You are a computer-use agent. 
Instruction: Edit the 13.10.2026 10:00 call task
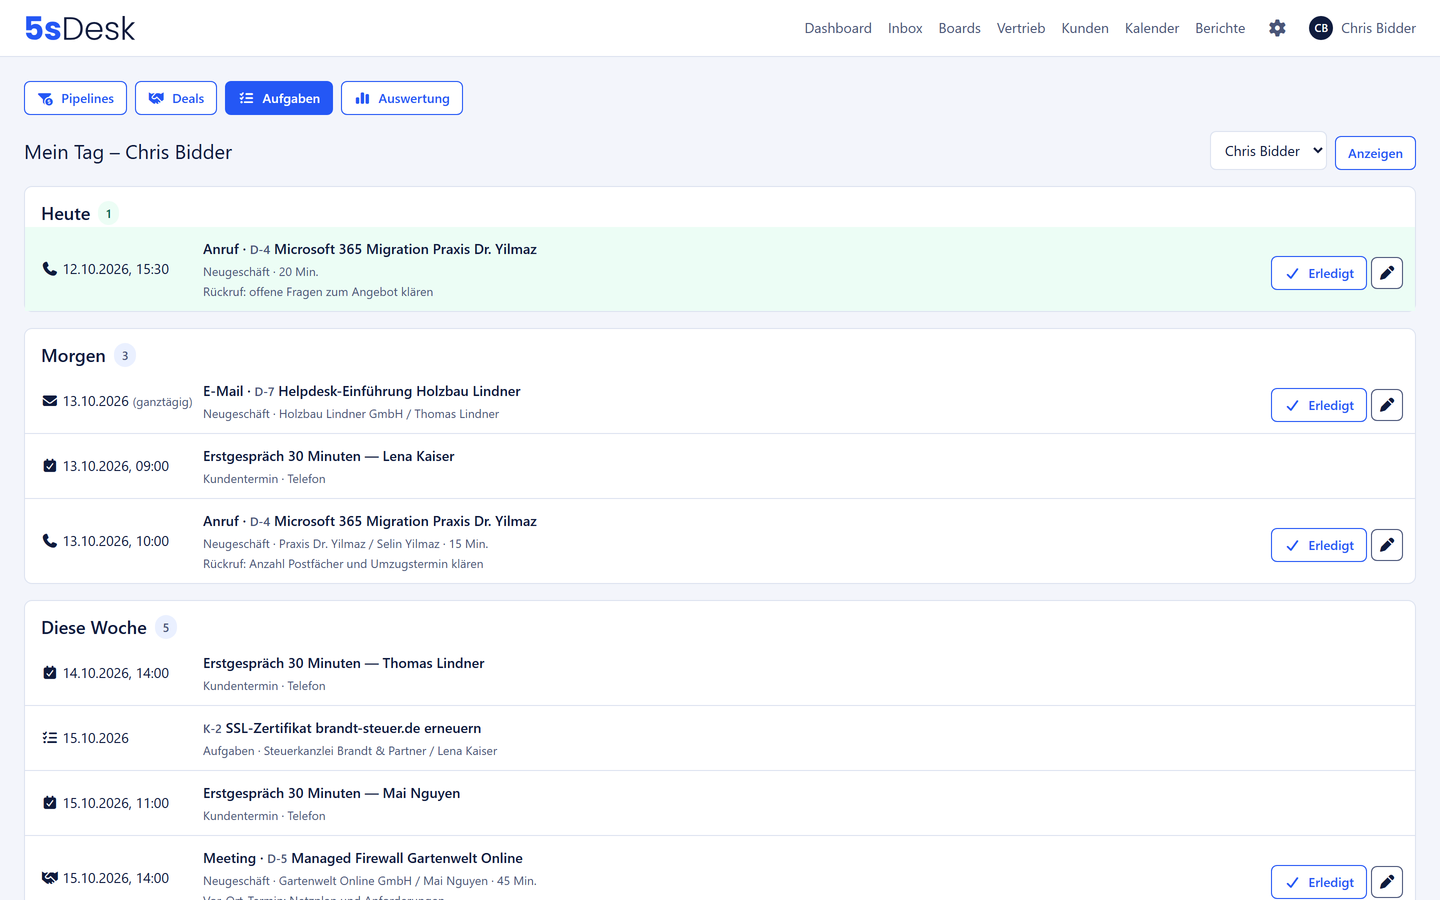pos(1387,545)
